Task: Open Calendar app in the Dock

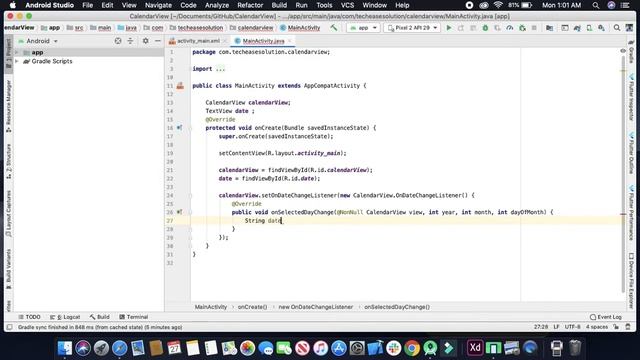Action: pos(174,348)
